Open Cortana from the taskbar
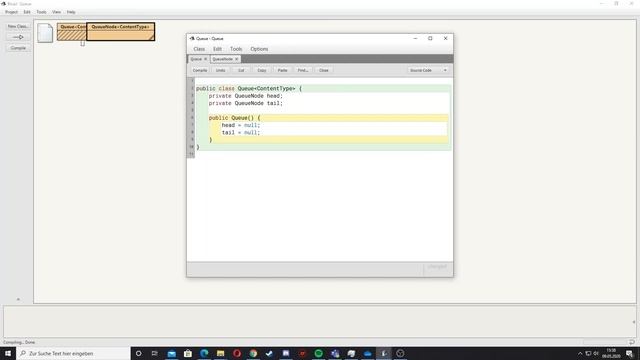 click(138, 353)
